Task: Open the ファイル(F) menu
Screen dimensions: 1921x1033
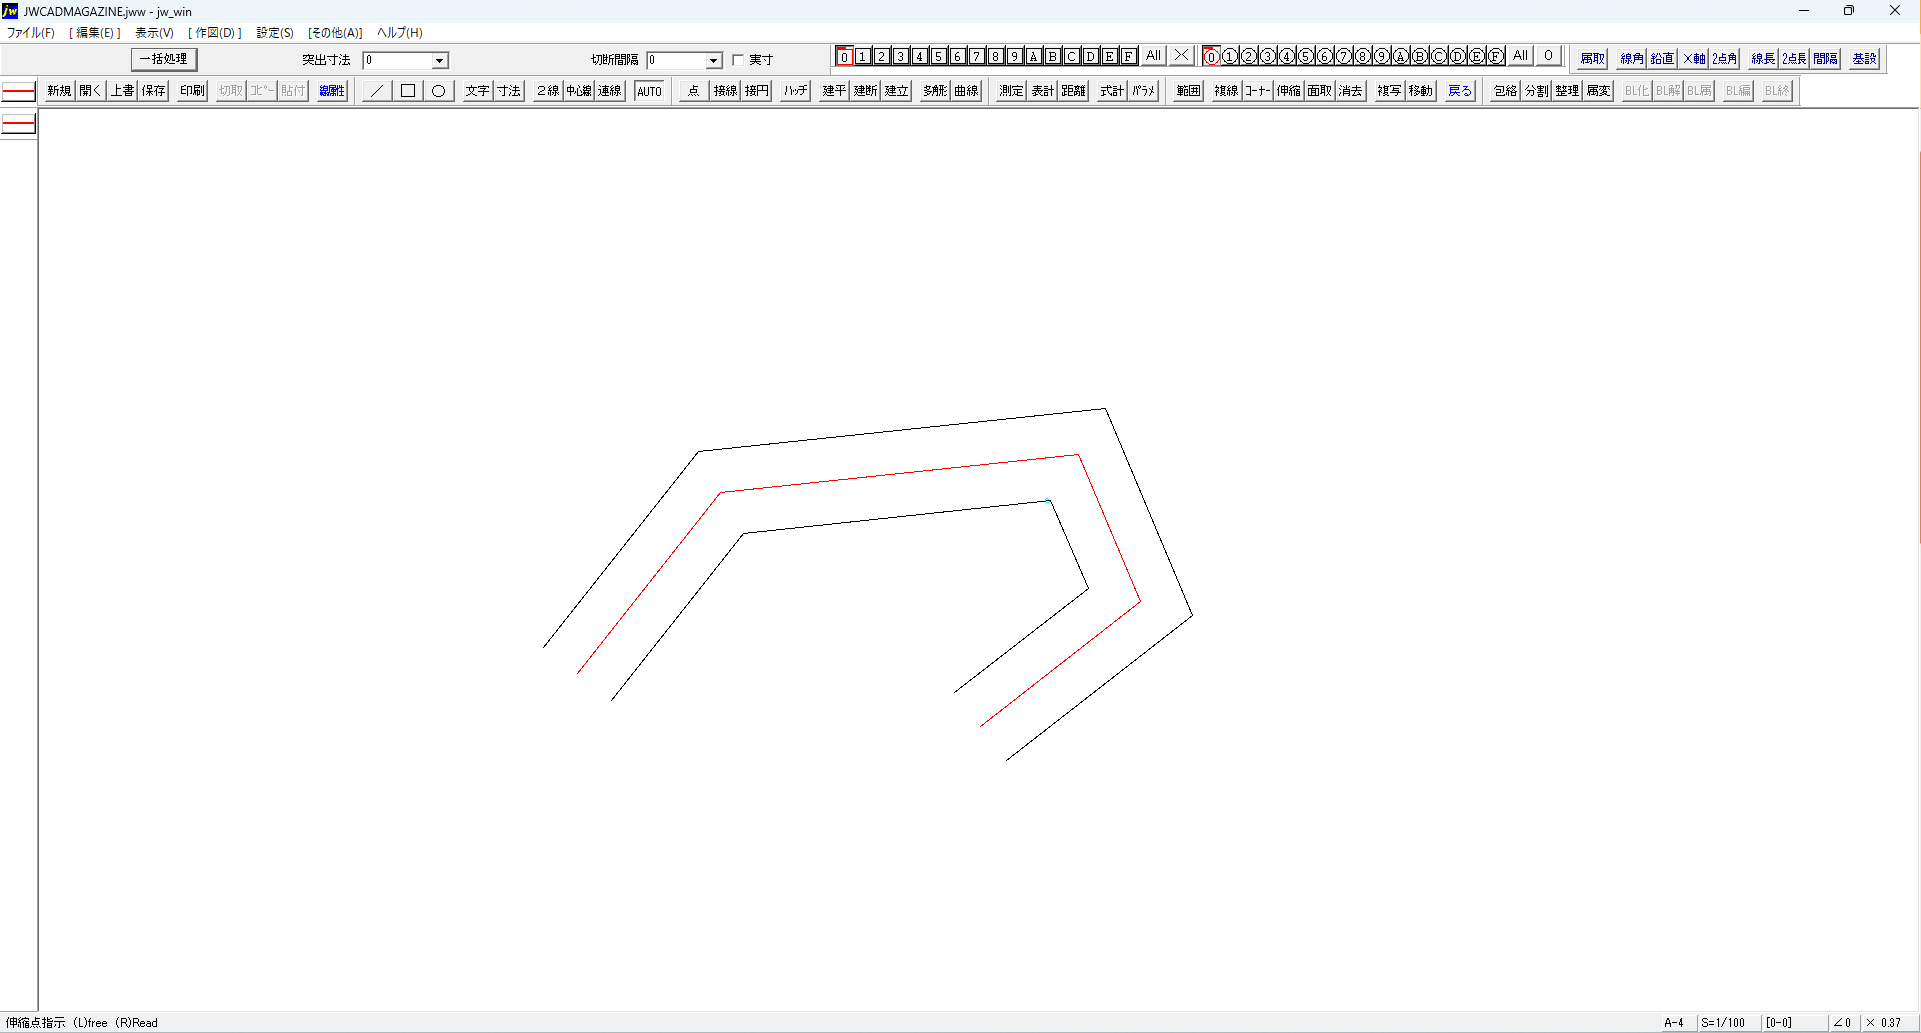Action: (31, 33)
